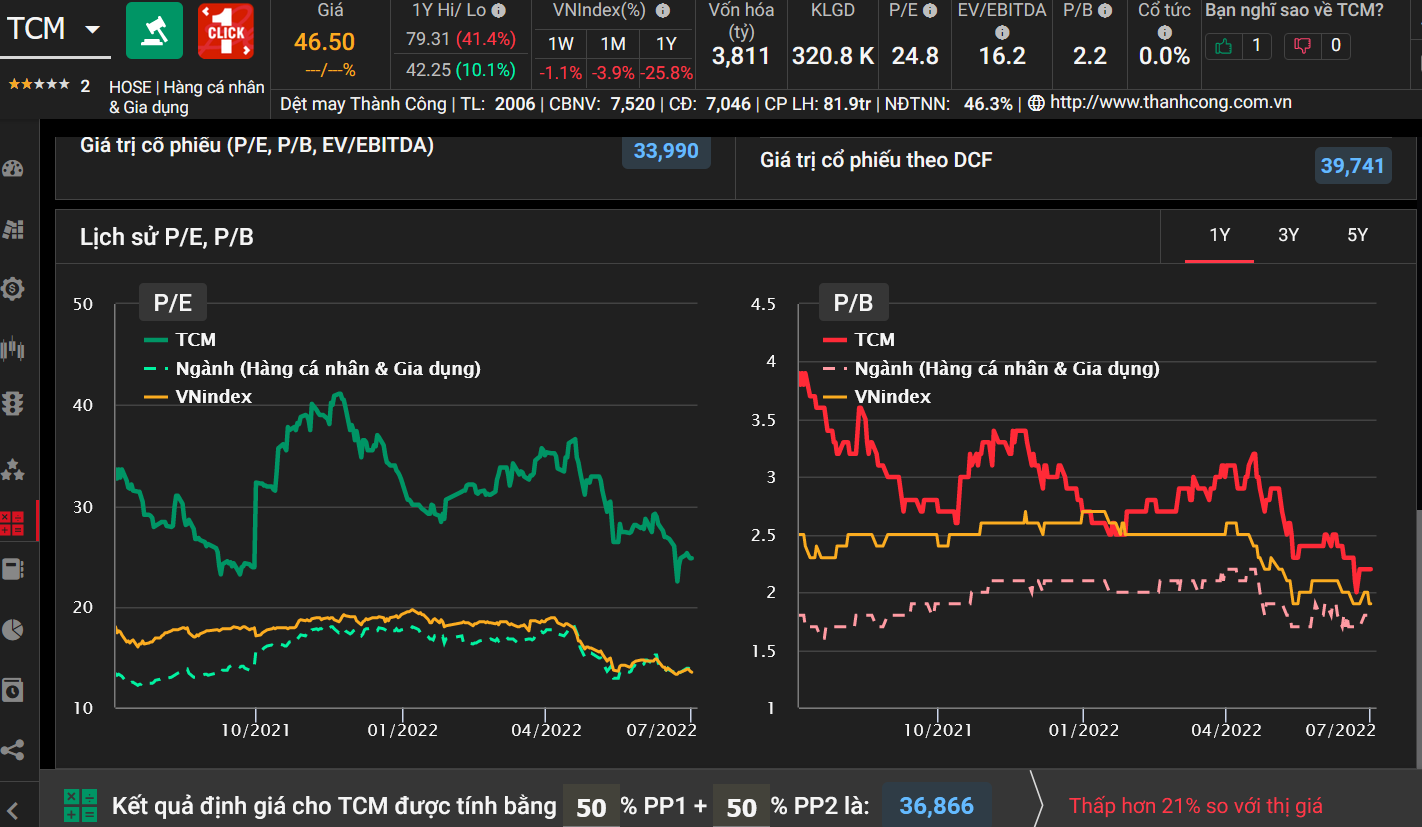Vote thumbs up for TCM

pos(1238,45)
